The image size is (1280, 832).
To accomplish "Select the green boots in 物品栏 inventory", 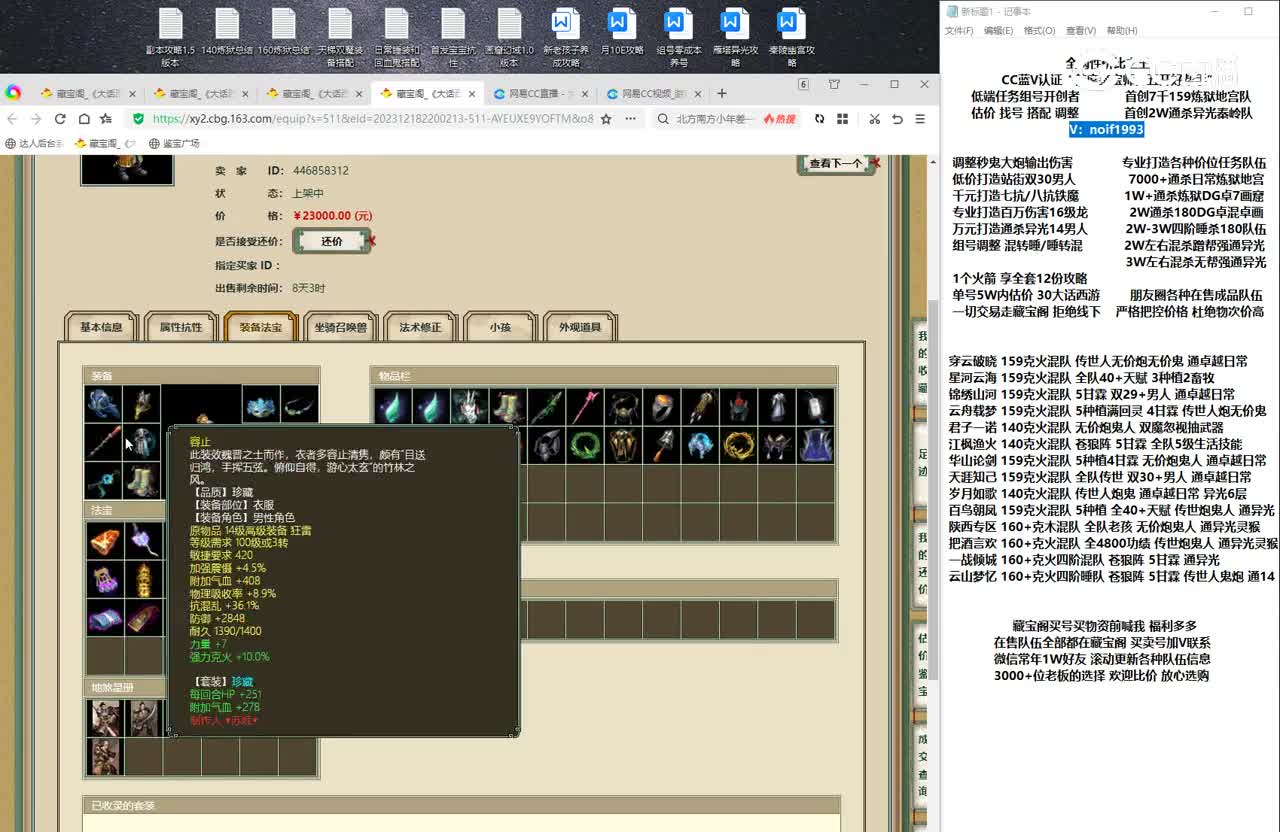I will point(509,407).
